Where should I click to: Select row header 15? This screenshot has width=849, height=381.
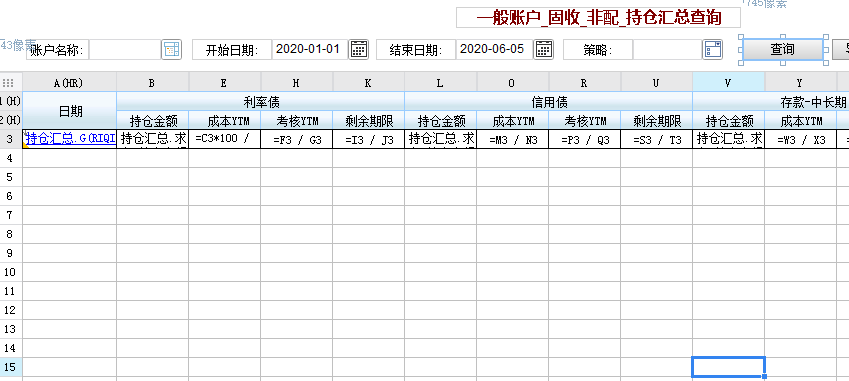coord(11,367)
